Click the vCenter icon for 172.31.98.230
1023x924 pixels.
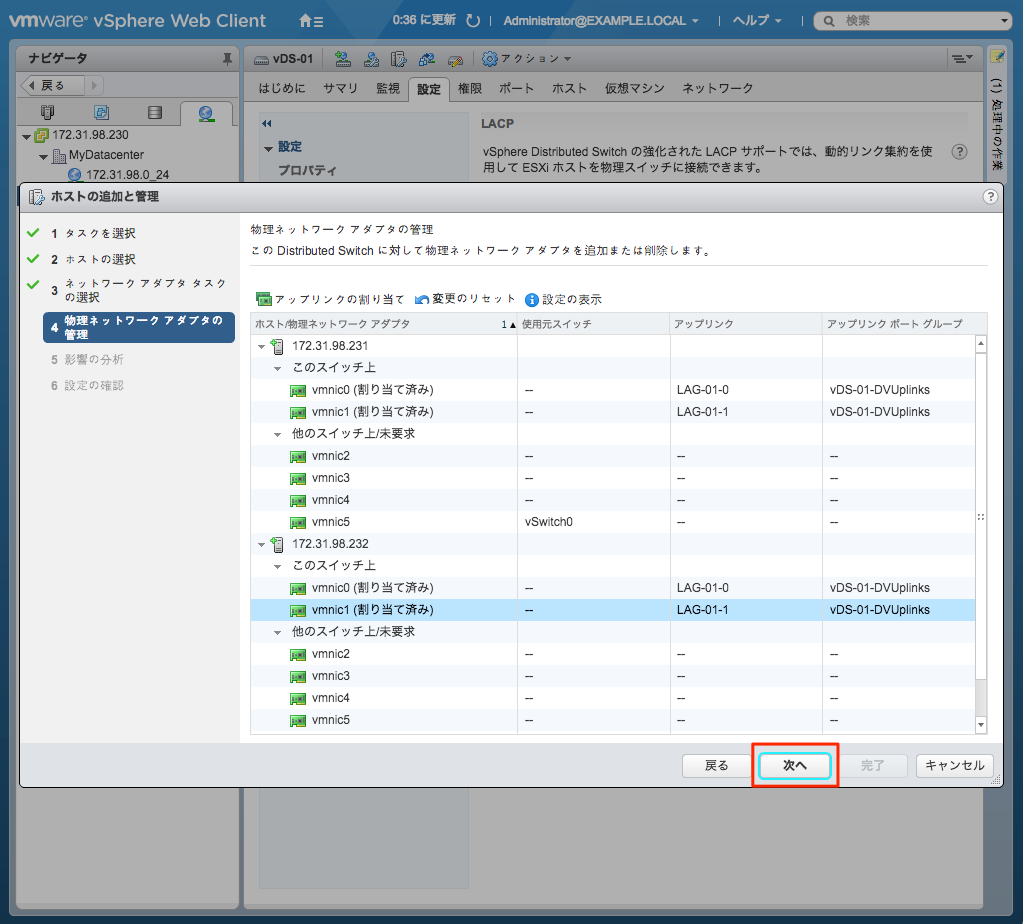[41, 135]
